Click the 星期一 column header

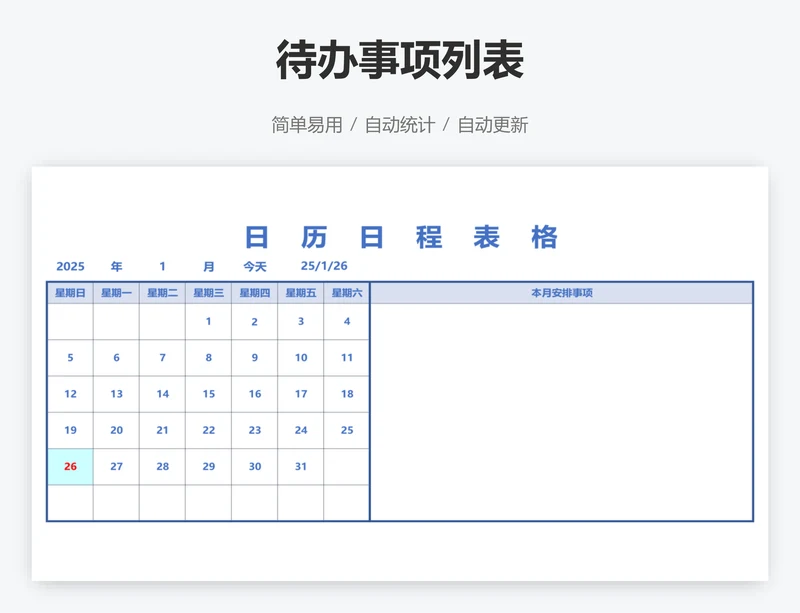[116, 293]
